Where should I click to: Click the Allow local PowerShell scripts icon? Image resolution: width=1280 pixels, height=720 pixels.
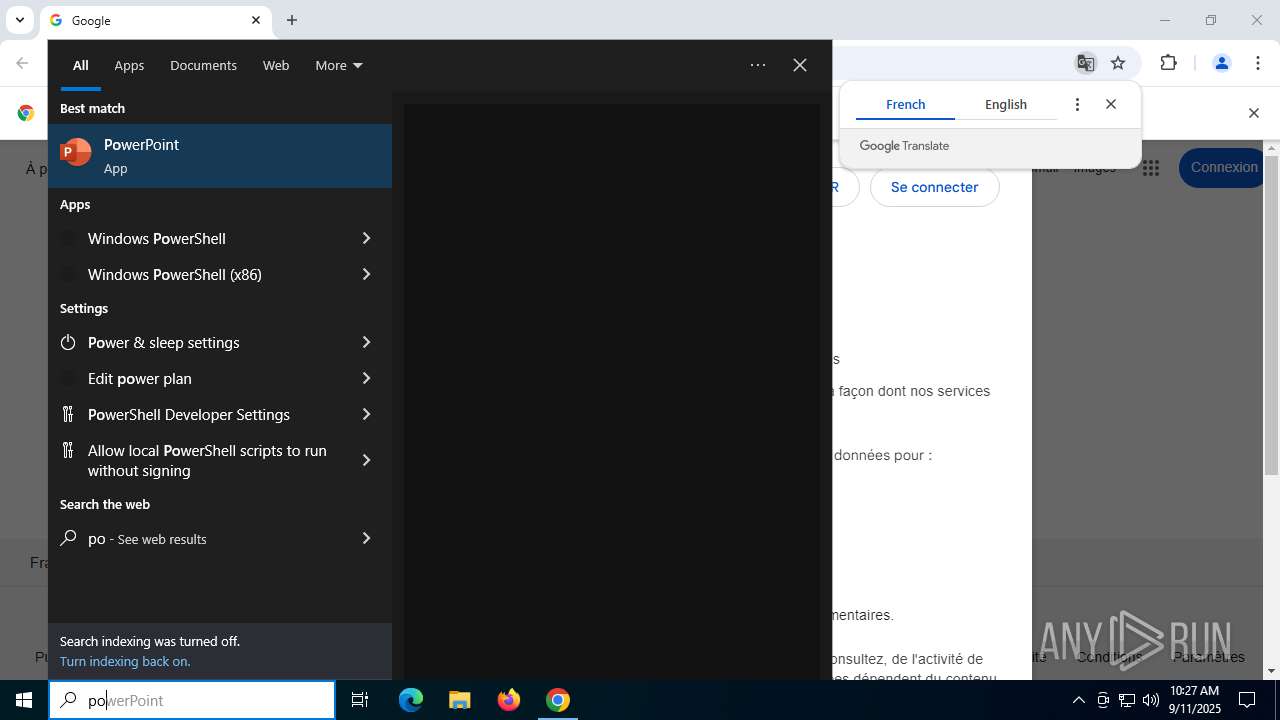[68, 450]
